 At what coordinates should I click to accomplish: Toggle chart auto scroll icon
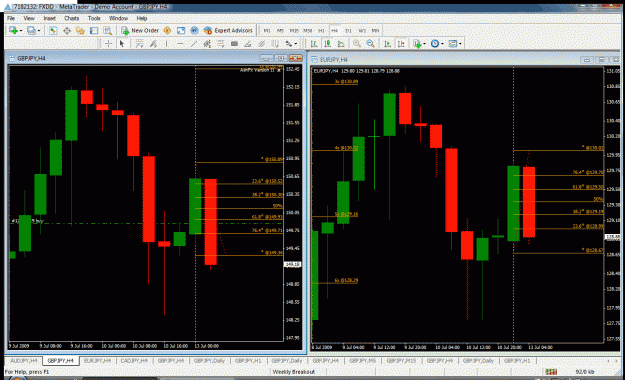pos(387,43)
